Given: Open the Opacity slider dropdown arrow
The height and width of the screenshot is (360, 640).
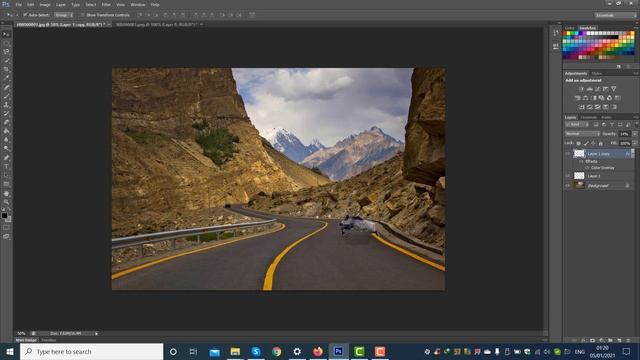Looking at the screenshot, I should point(635,134).
